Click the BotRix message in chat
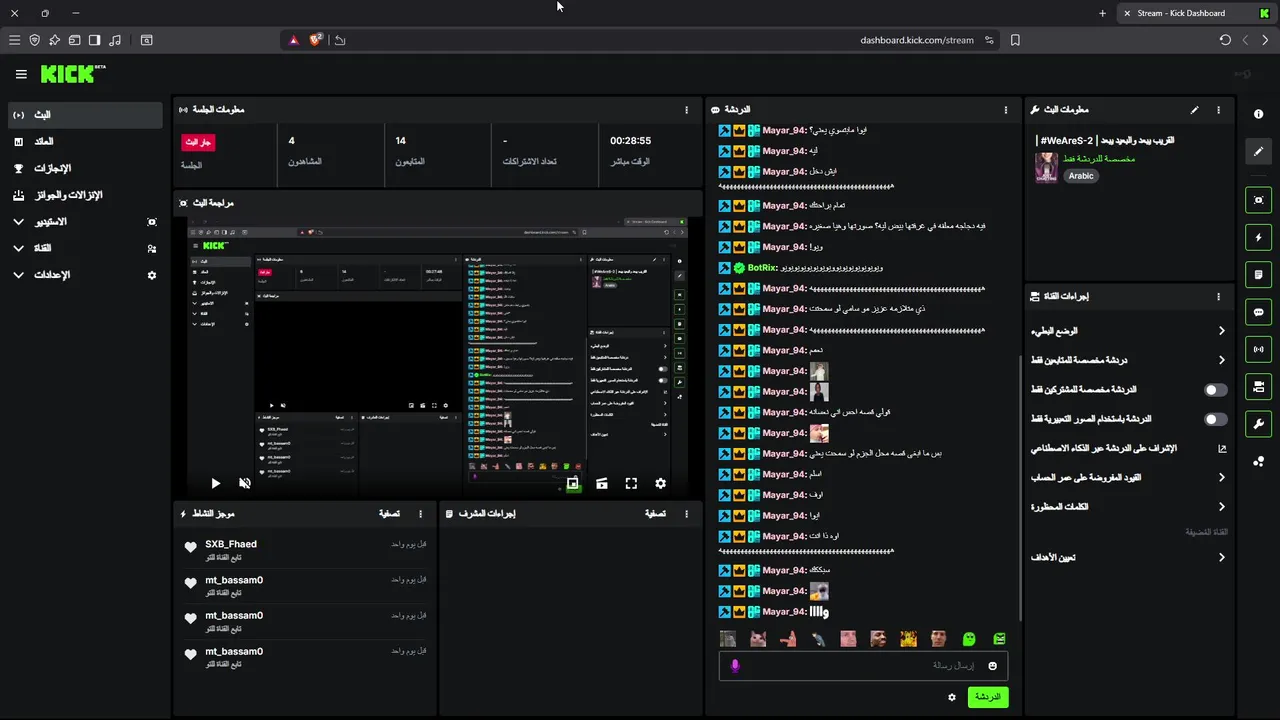This screenshot has height=720, width=1280. [802, 268]
